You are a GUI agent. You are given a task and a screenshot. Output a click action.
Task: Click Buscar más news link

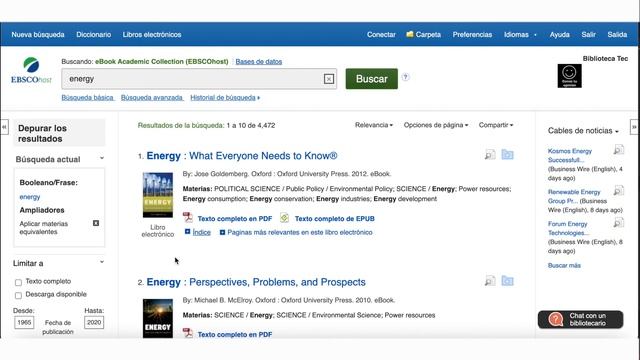[564, 265]
